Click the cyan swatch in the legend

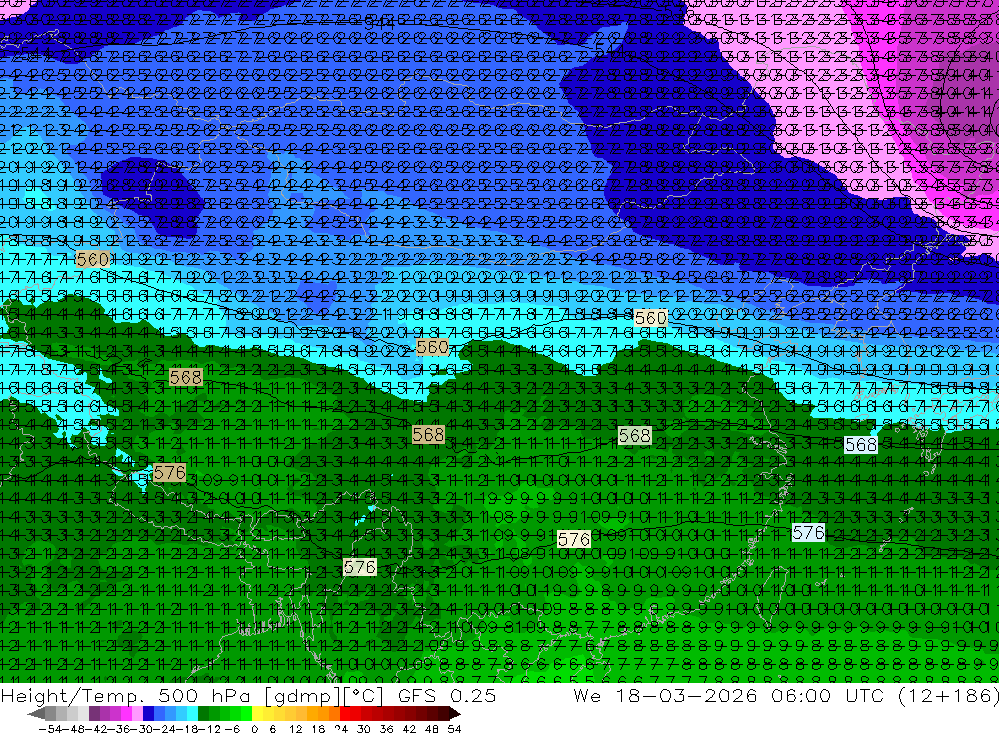pos(192,714)
